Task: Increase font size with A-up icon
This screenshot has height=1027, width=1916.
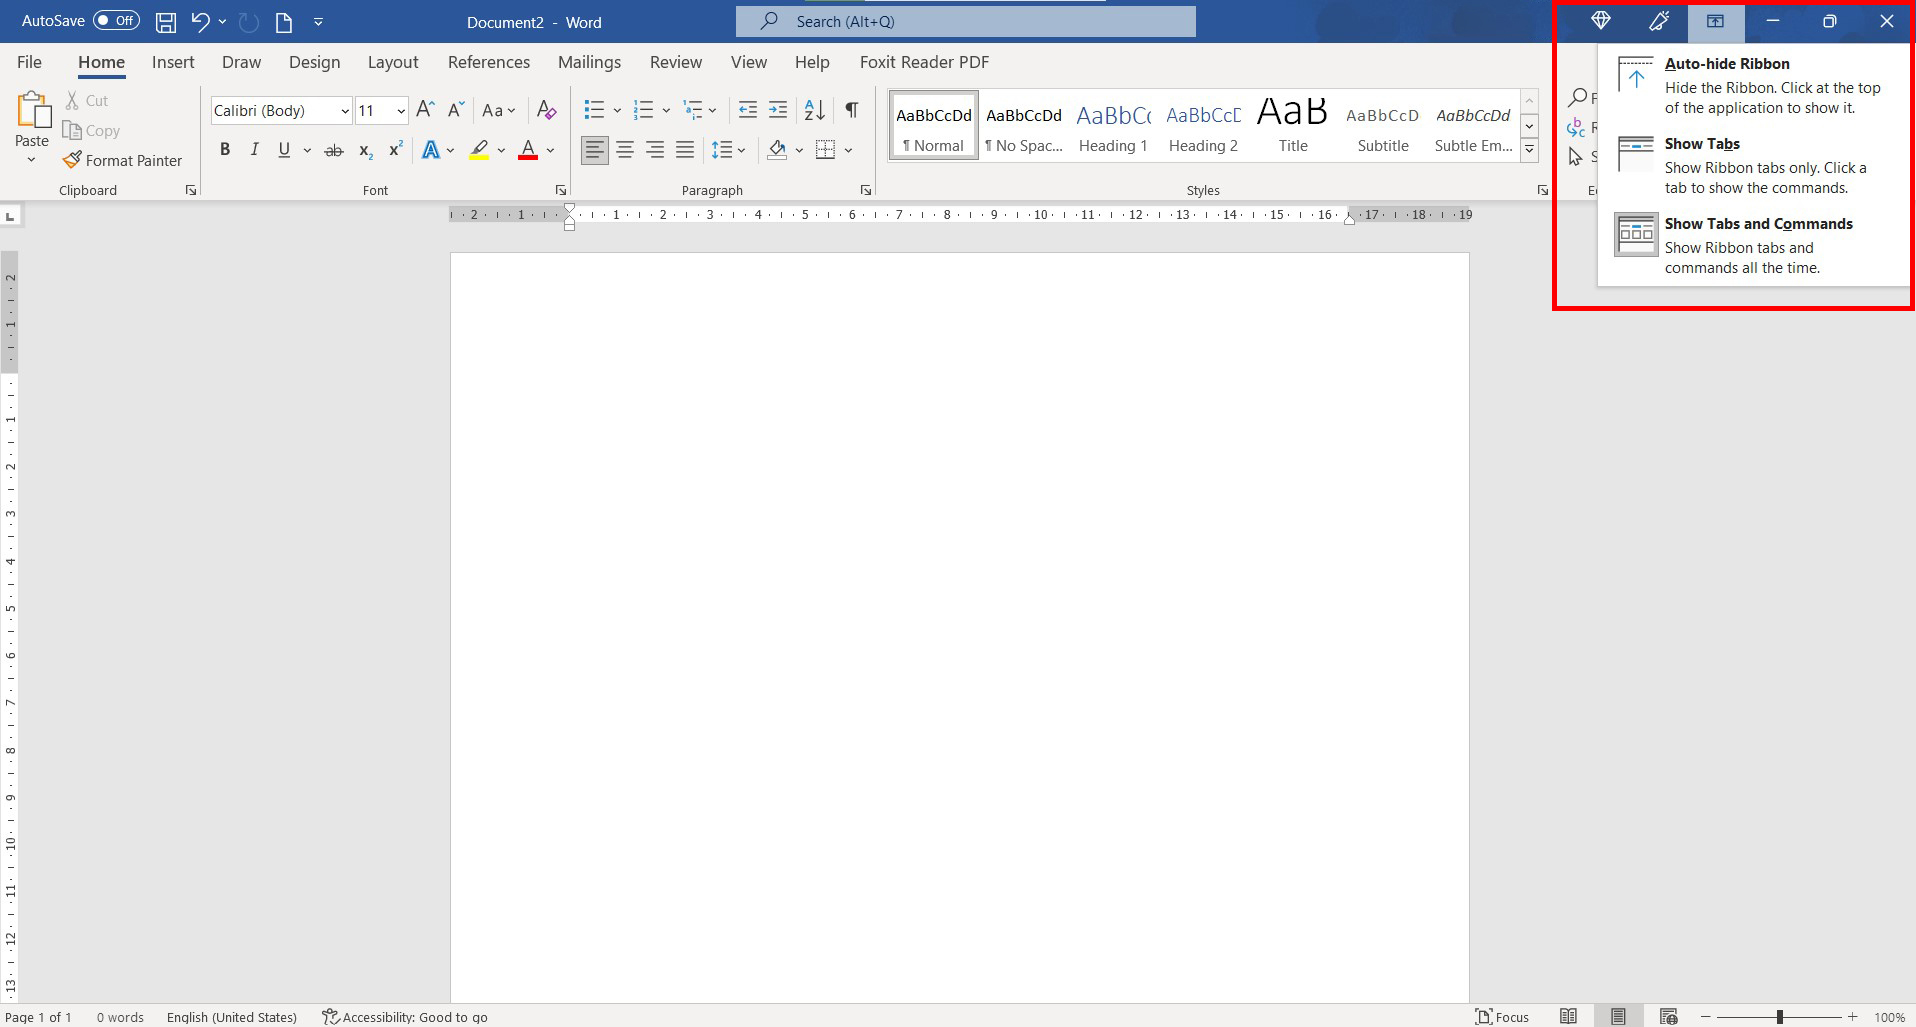Action: (425, 110)
